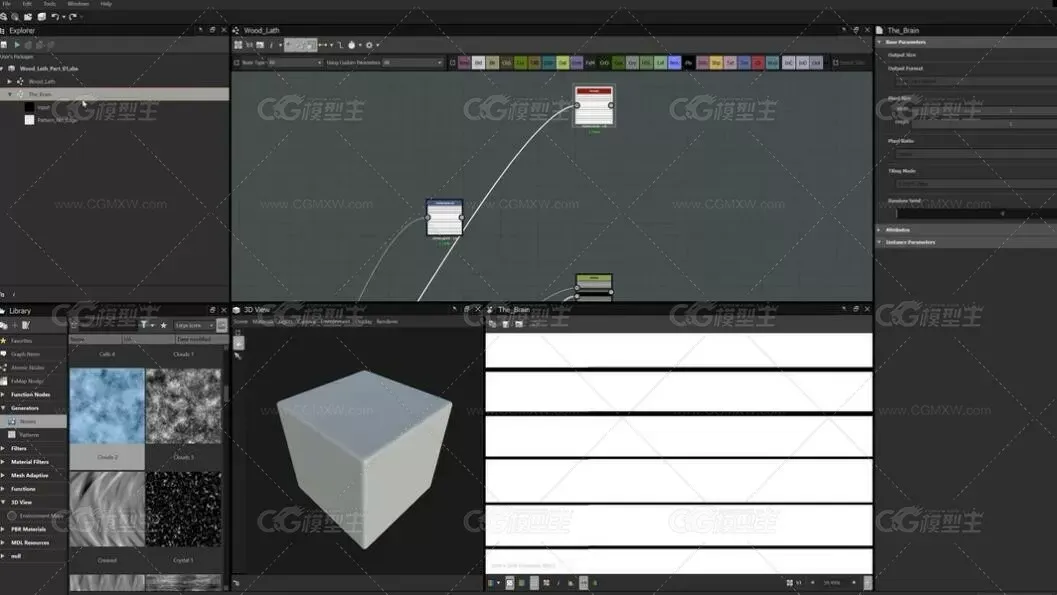Image resolution: width=1057 pixels, height=595 pixels.
Task: Open the Using Custom Parameters dropdown
Action: pyautogui.click(x=413, y=63)
